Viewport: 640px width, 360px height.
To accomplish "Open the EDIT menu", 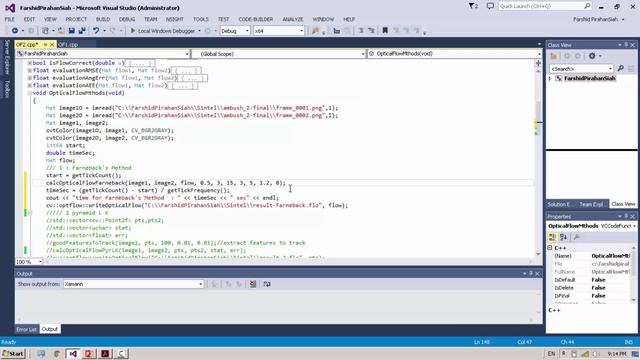I will [29, 19].
